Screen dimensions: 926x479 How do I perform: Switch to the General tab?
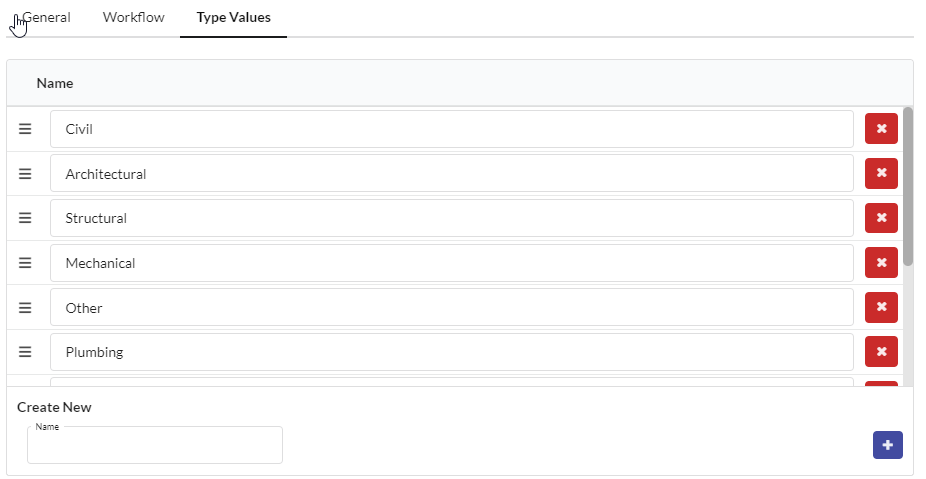46,18
